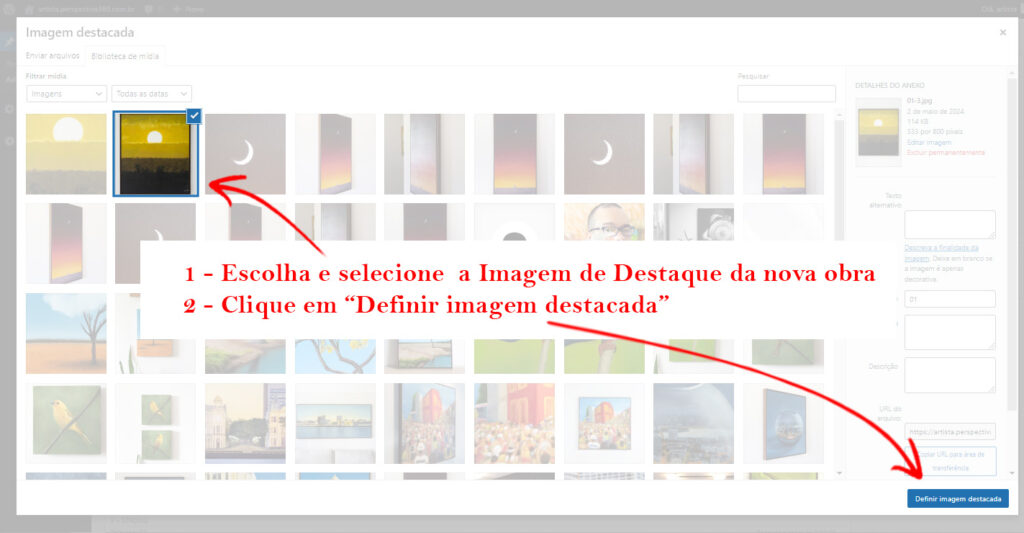Select the single yellow bird painting thumbnail
Viewport: 1024px width, 533px height.
(66, 423)
